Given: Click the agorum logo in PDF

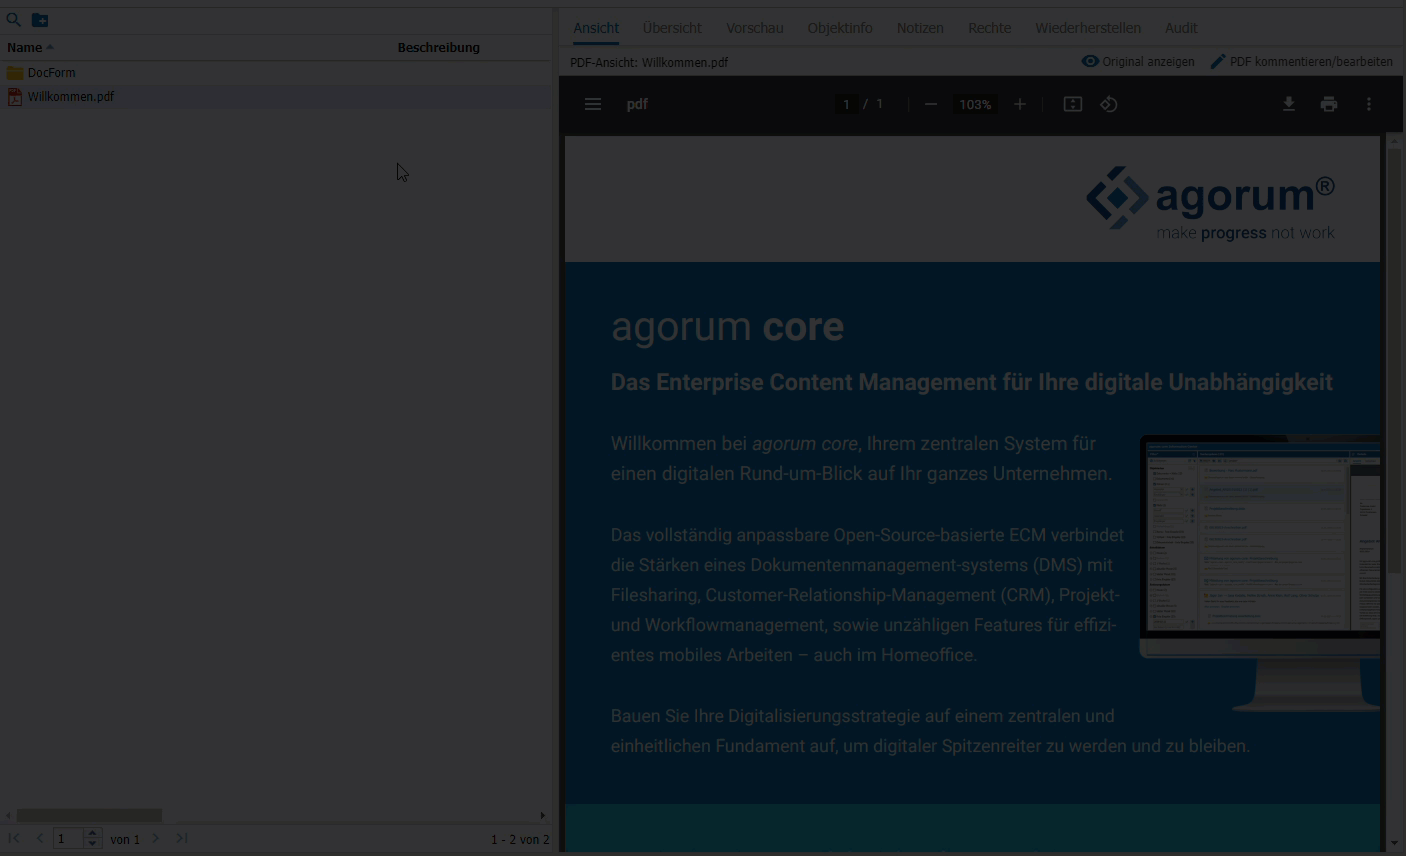Looking at the screenshot, I should (1211, 203).
